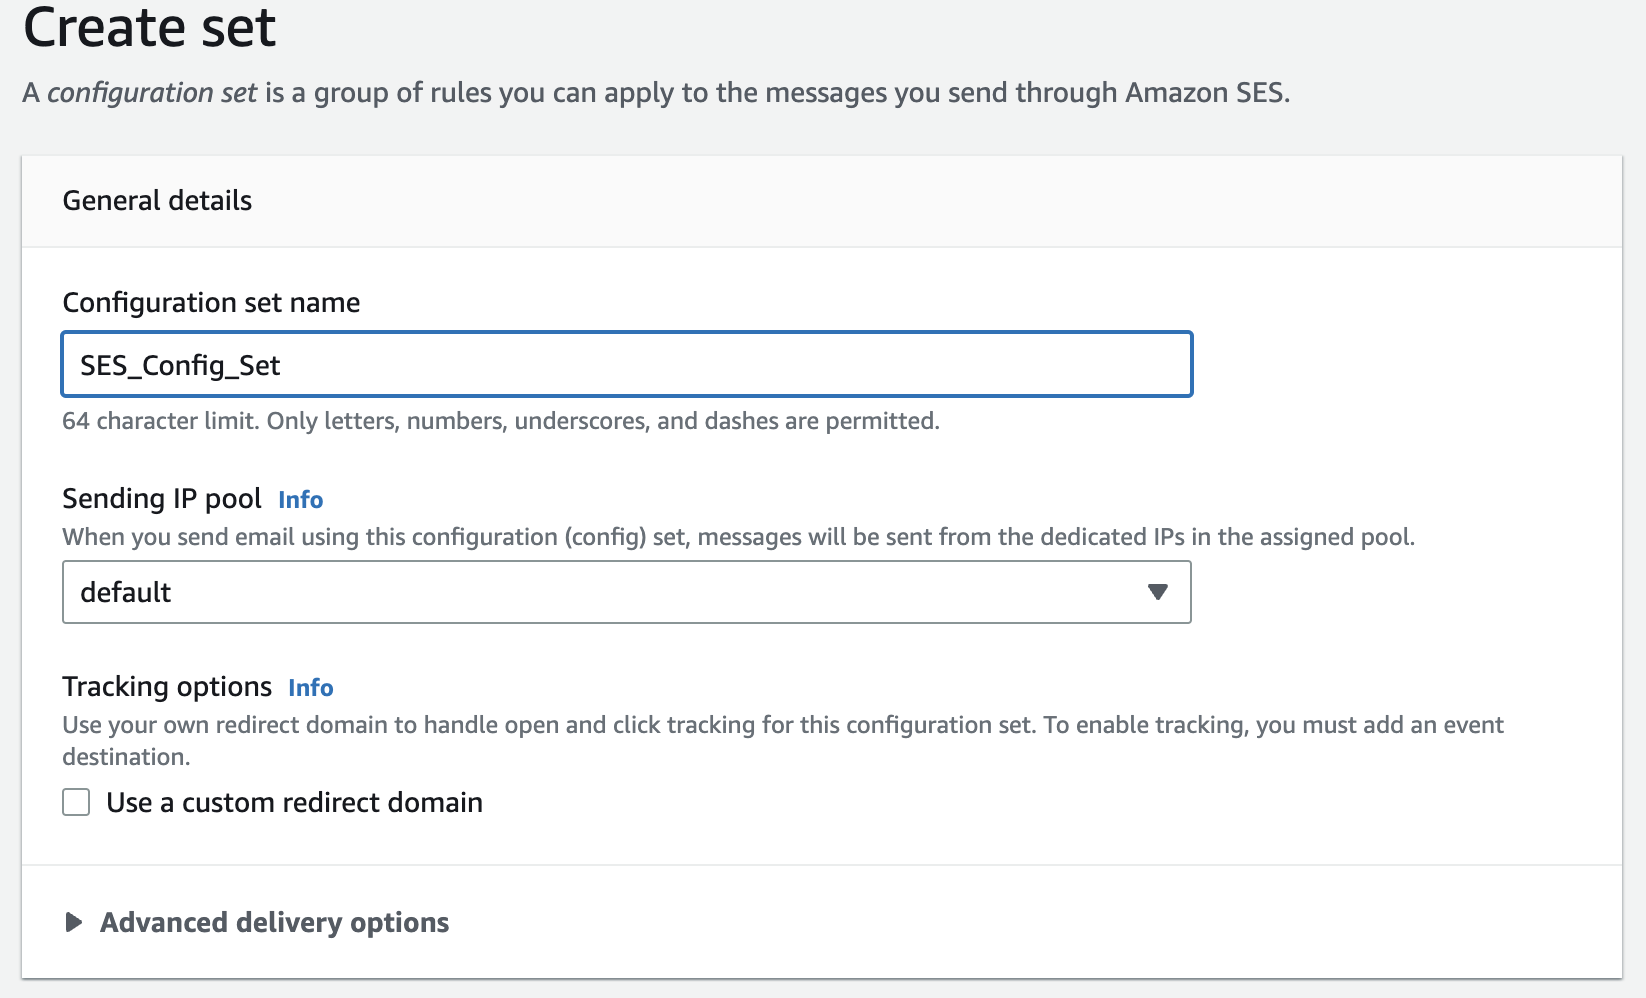Click Info next to Tracking options
The width and height of the screenshot is (1646, 998).
[x=310, y=687]
